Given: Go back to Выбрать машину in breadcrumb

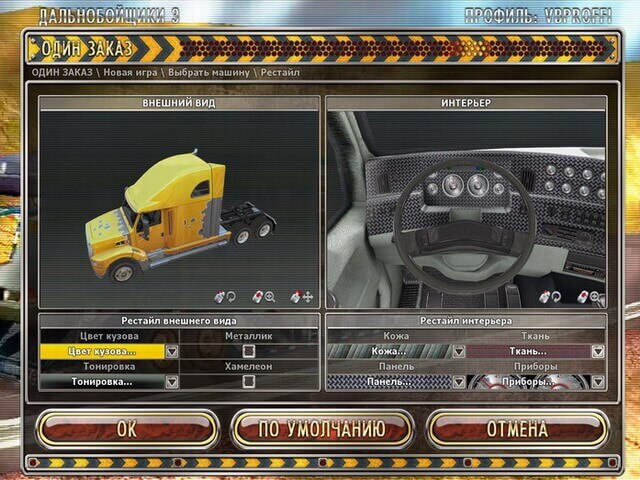Looking at the screenshot, I should 210,73.
